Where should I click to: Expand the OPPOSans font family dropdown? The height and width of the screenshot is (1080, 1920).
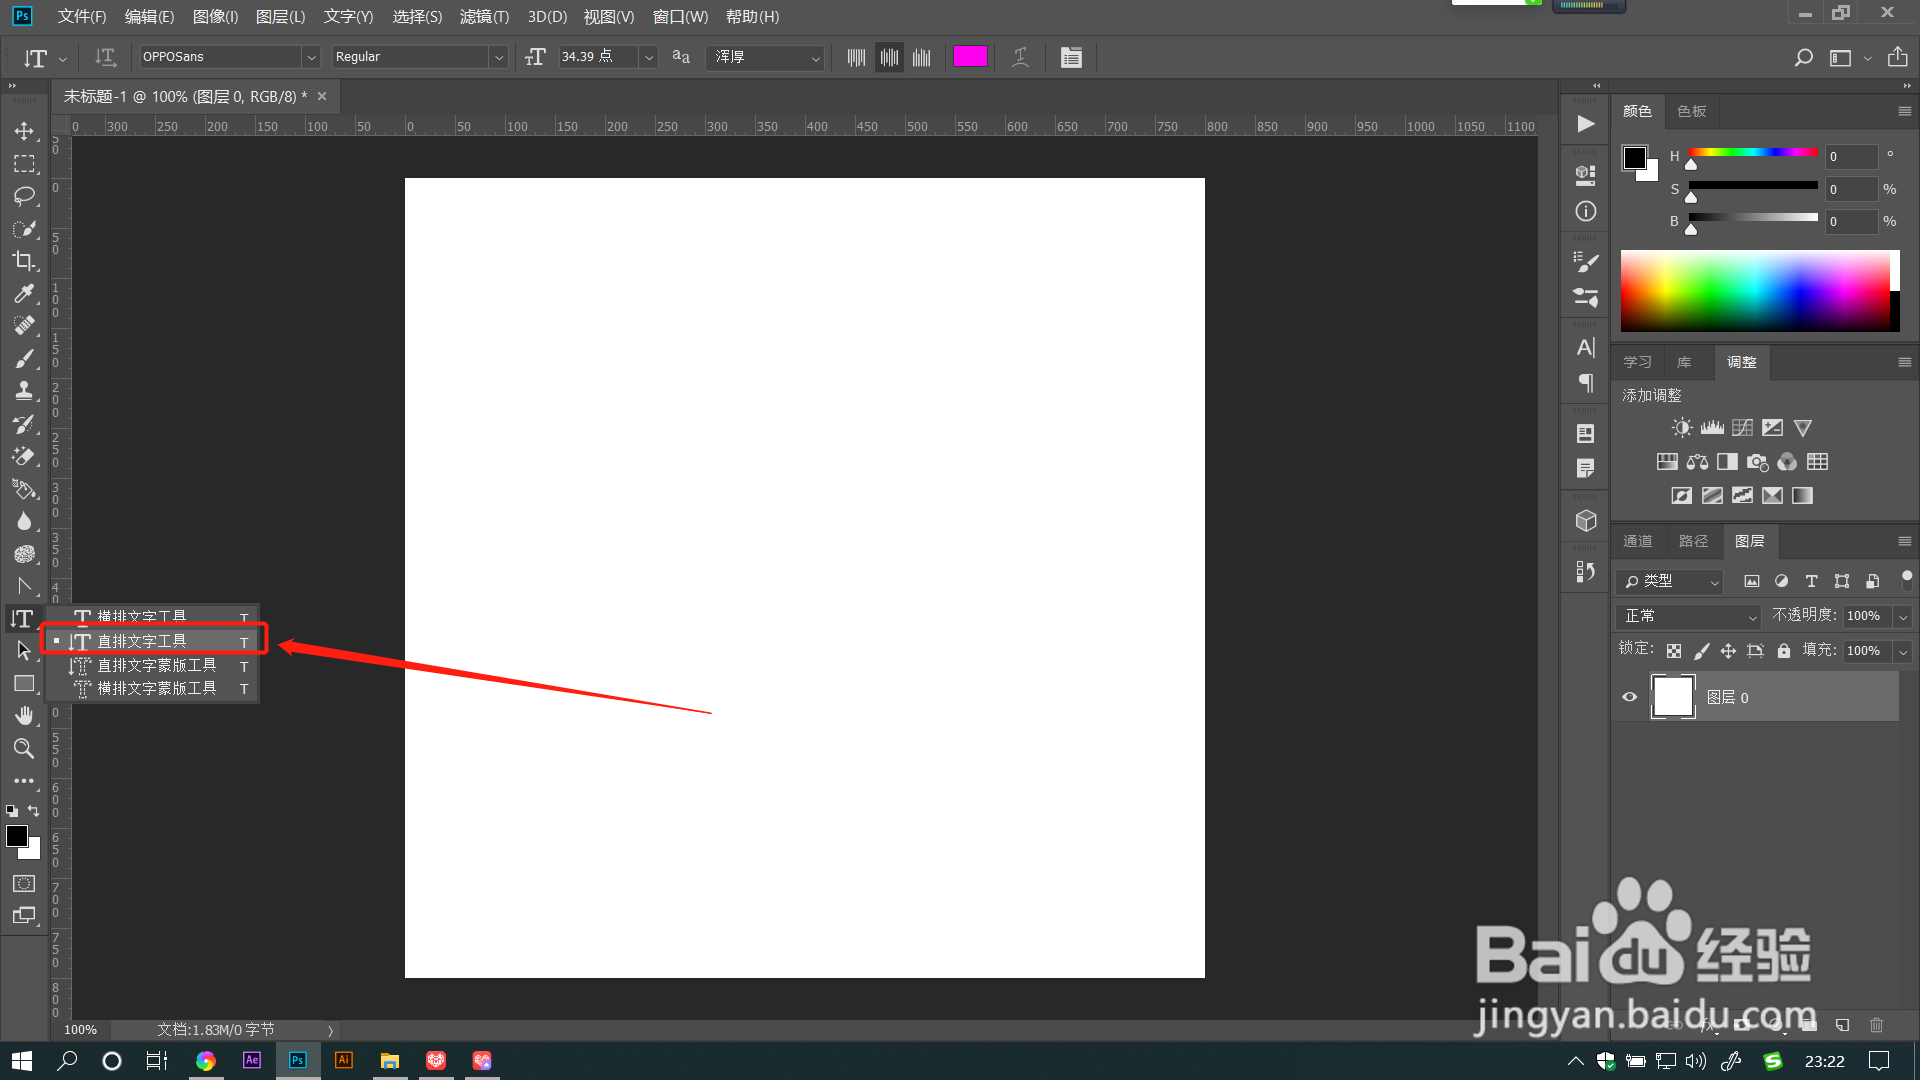click(x=311, y=57)
